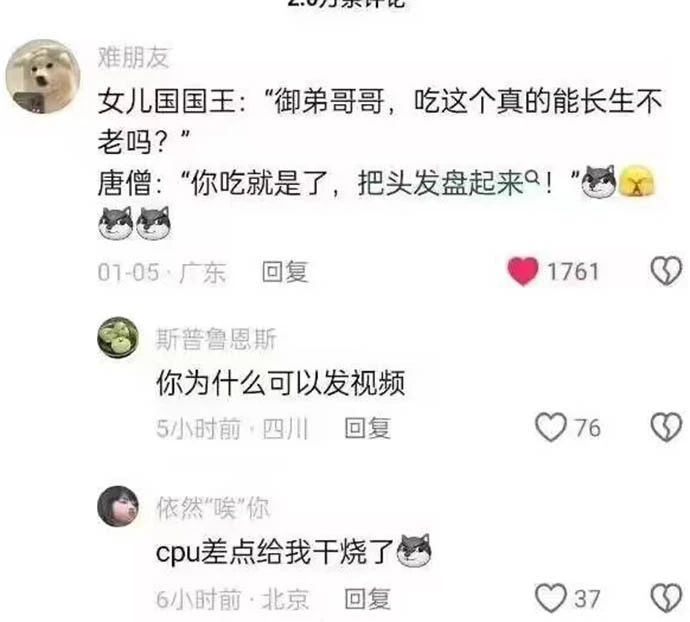Dislike 依然"唉"你's comment with broken heart
The height and width of the screenshot is (622, 690).
tap(666, 598)
